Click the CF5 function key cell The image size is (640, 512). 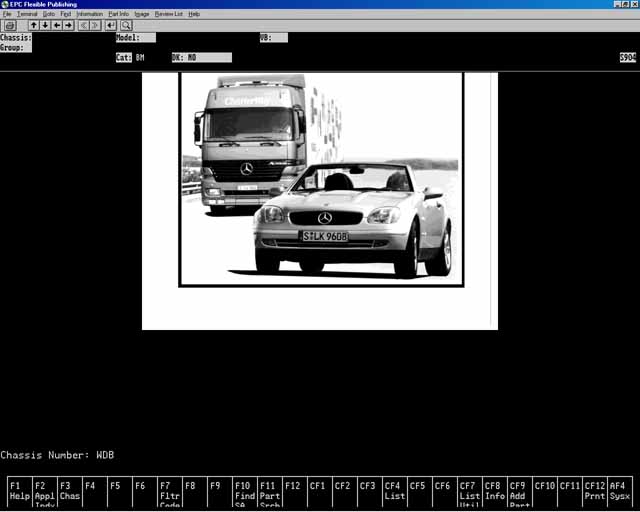click(420, 492)
